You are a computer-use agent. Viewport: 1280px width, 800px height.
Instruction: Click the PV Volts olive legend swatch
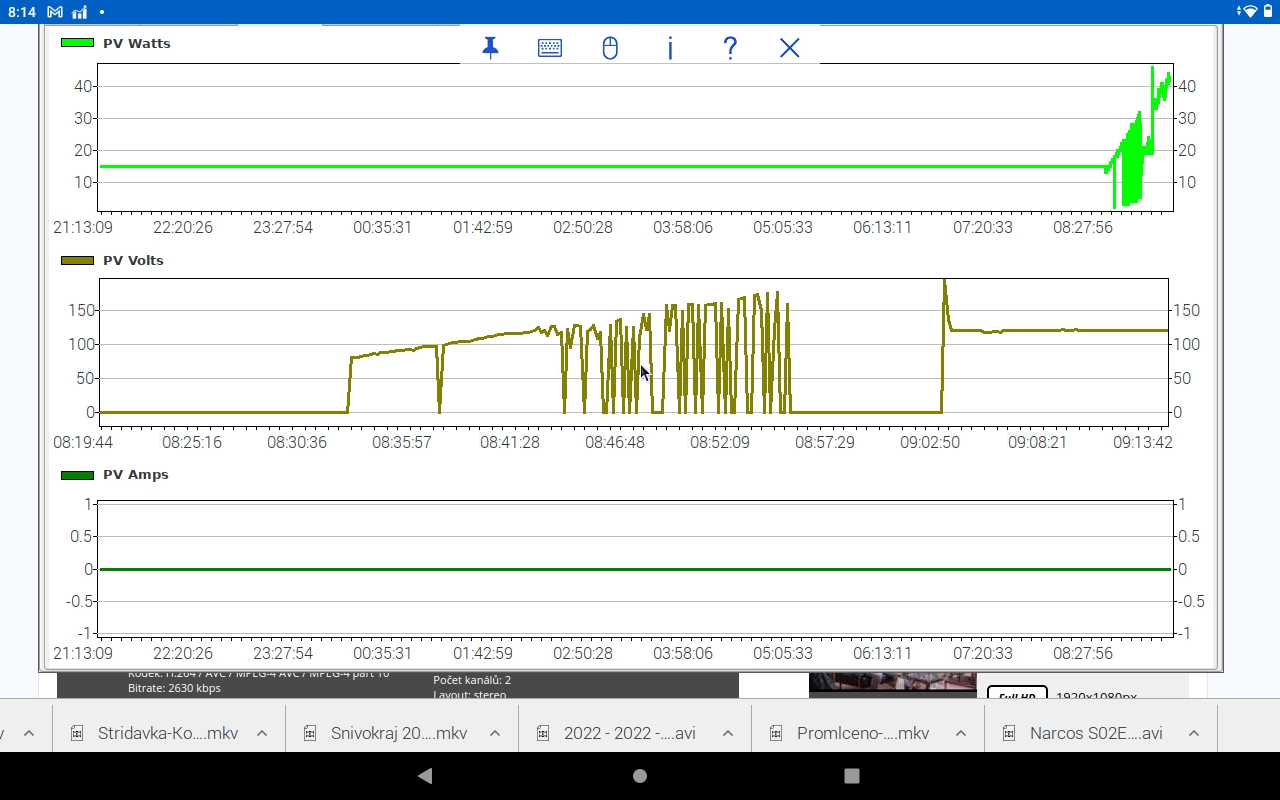pos(77,261)
